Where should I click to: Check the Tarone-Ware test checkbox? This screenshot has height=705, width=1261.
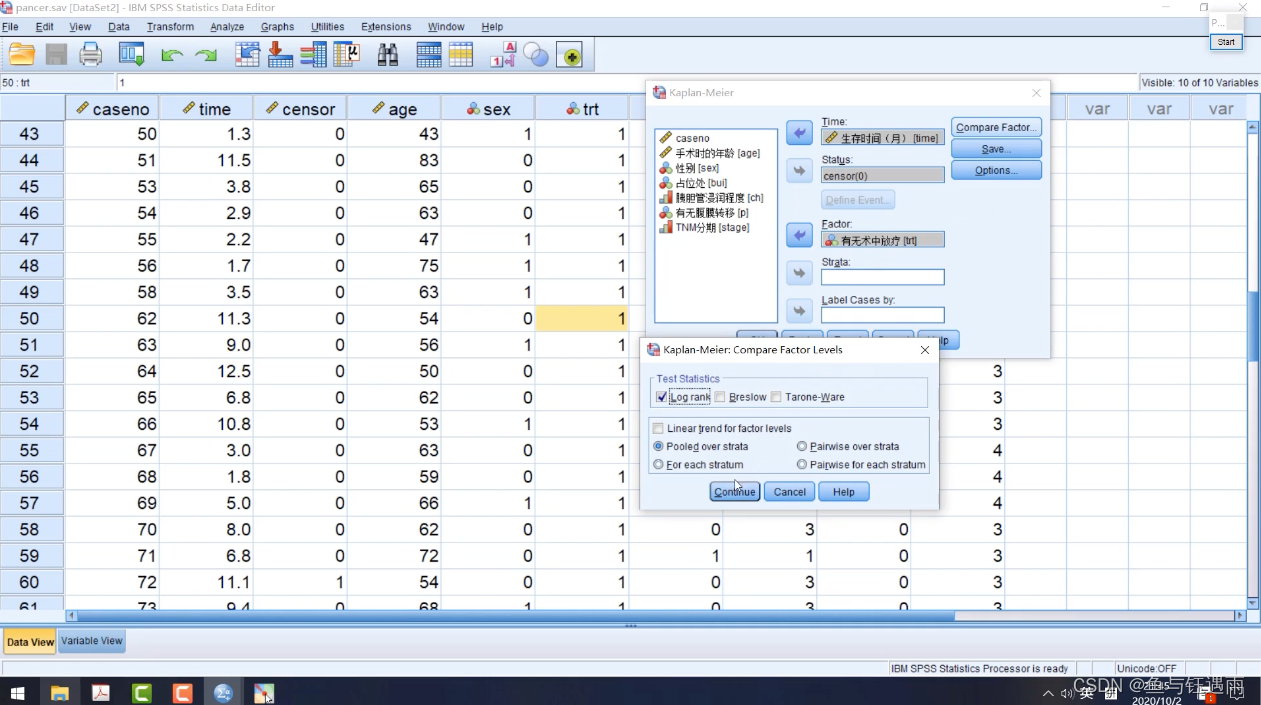click(776, 397)
